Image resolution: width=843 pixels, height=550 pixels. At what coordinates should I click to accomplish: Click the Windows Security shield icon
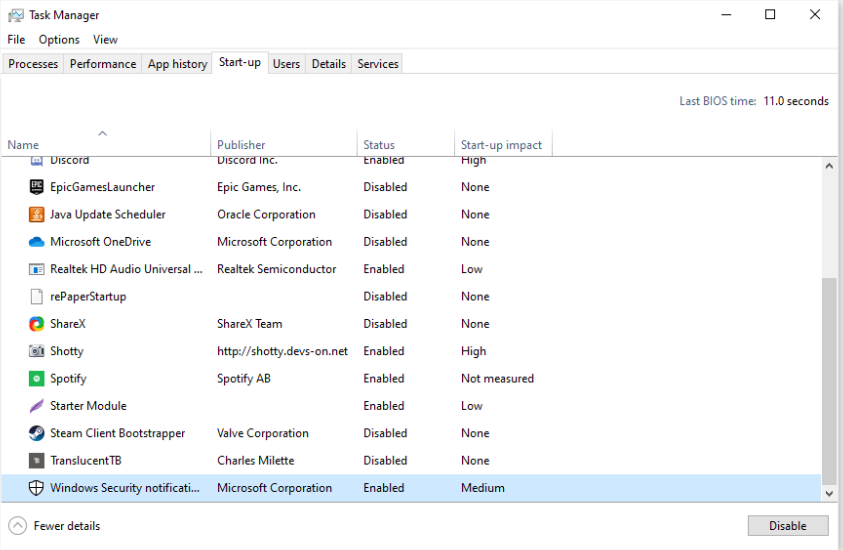(36, 488)
